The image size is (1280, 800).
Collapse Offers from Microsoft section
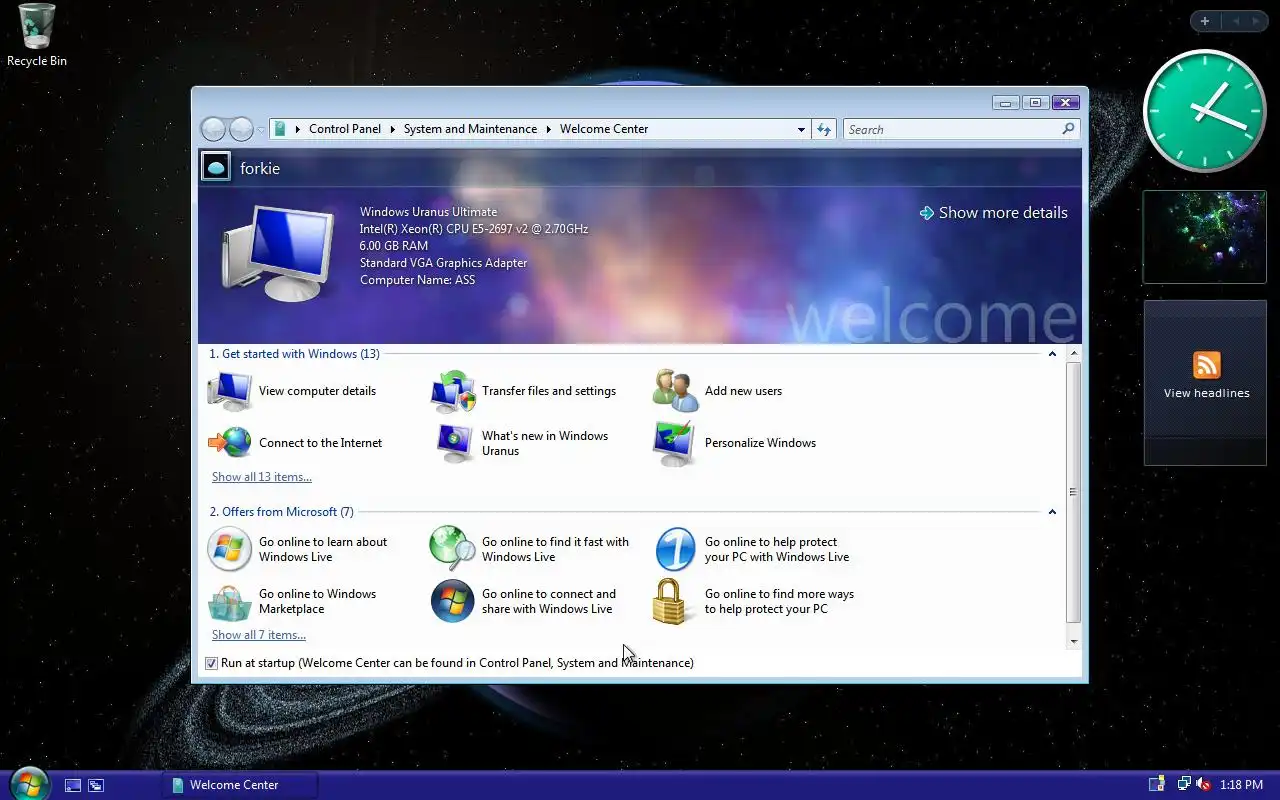[1052, 512]
